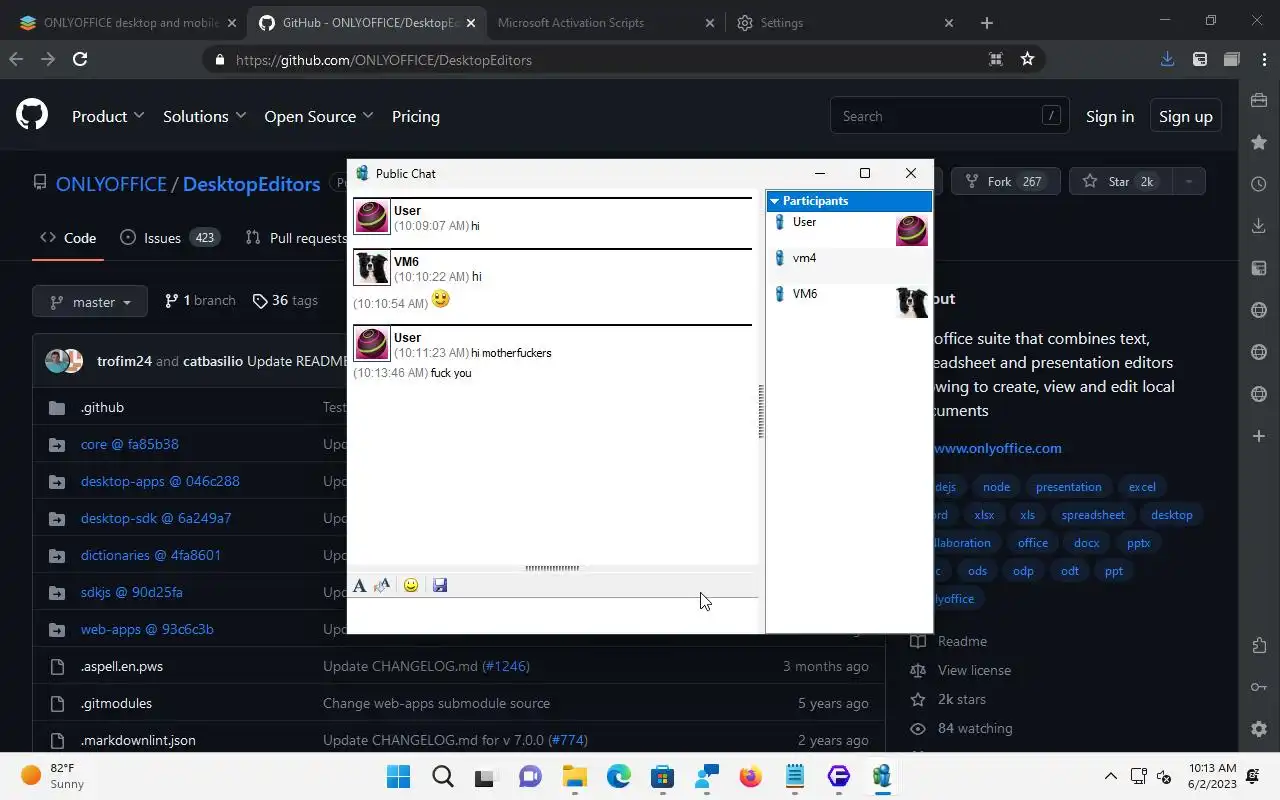Click the Sign up button
This screenshot has width=1280, height=800.
pyautogui.click(x=1186, y=116)
